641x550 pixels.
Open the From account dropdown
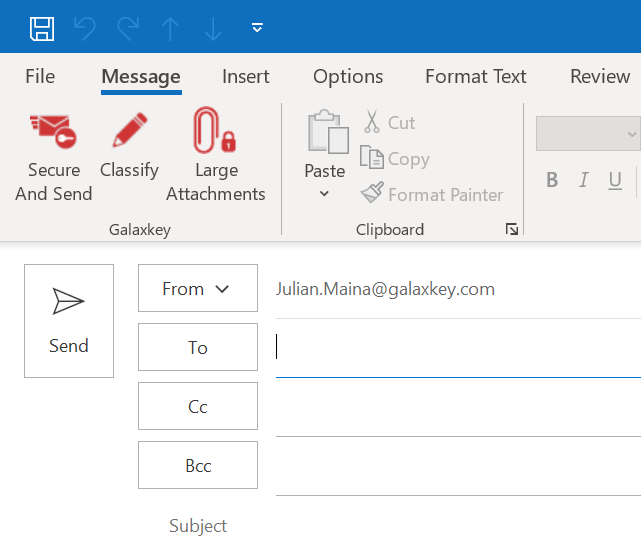point(197,289)
